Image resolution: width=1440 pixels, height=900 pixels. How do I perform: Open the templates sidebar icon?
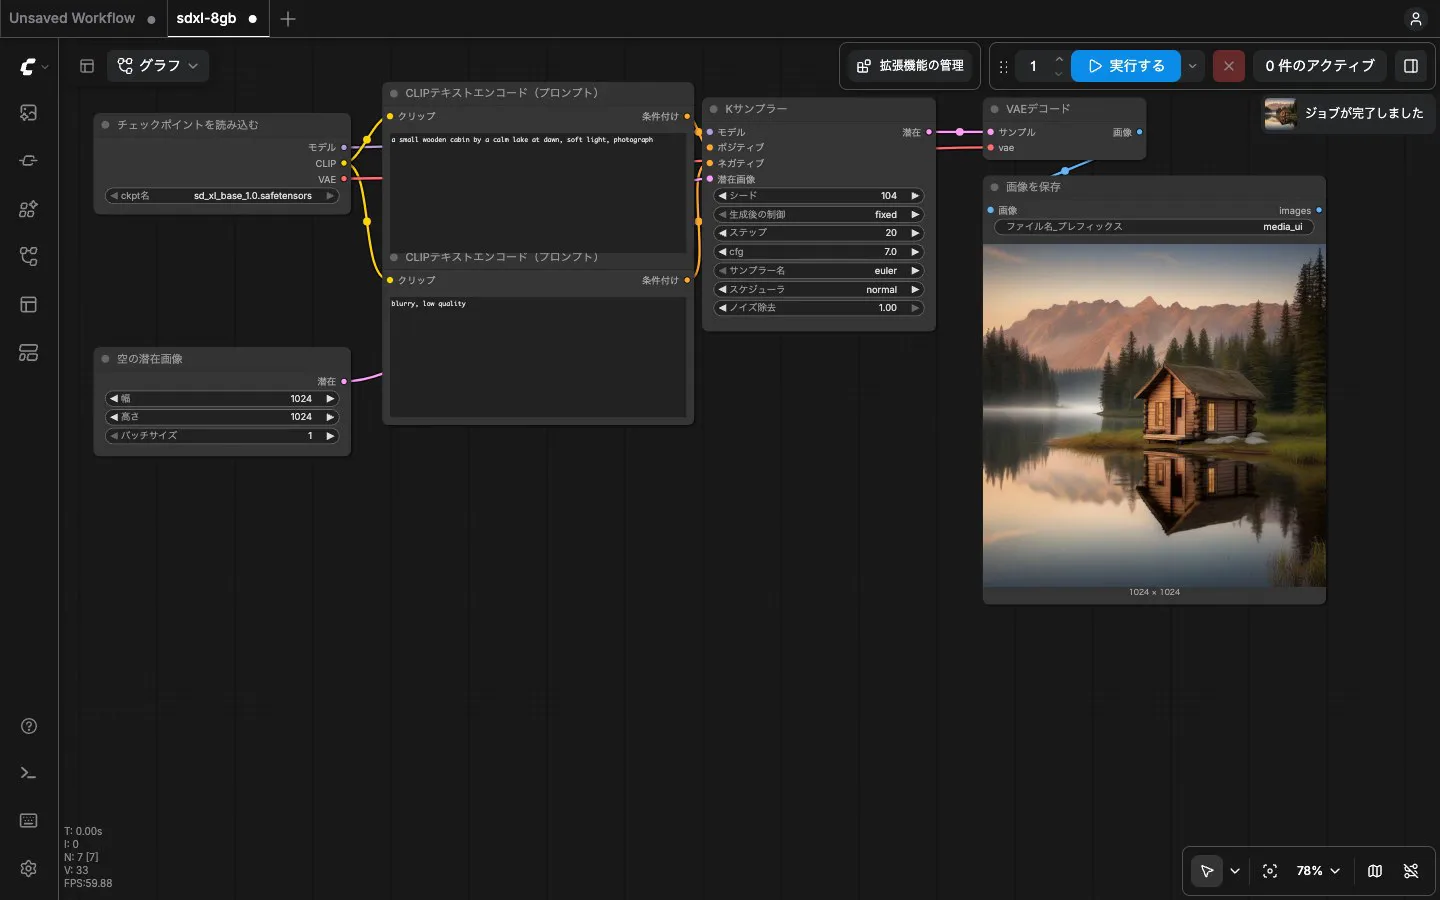[x=29, y=305]
